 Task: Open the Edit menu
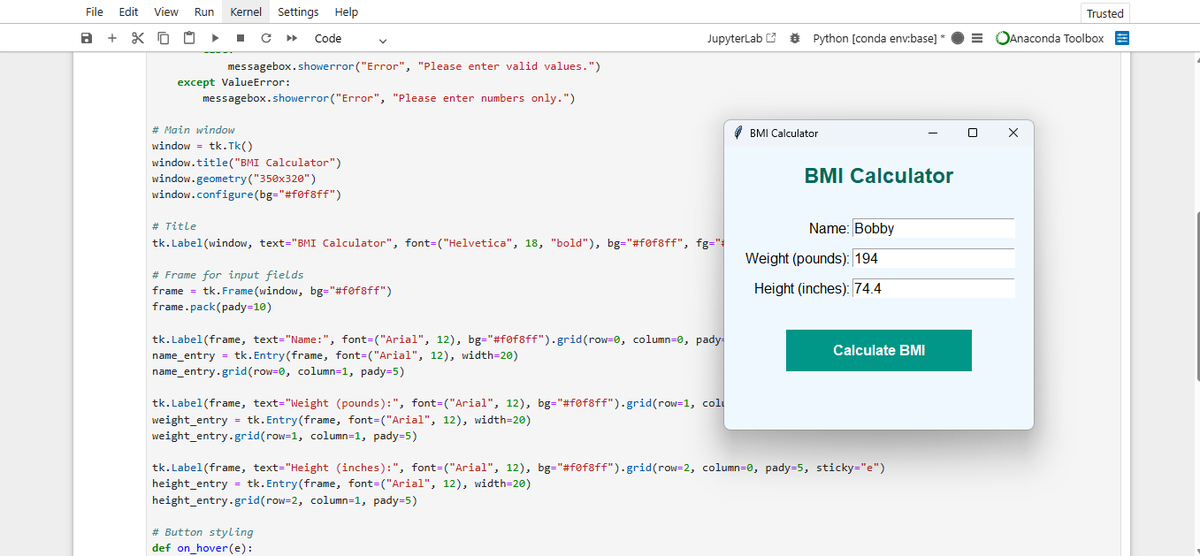(x=128, y=12)
